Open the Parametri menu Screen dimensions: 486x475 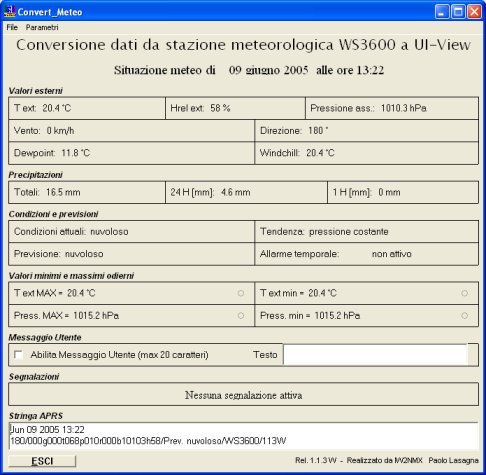pos(42,27)
